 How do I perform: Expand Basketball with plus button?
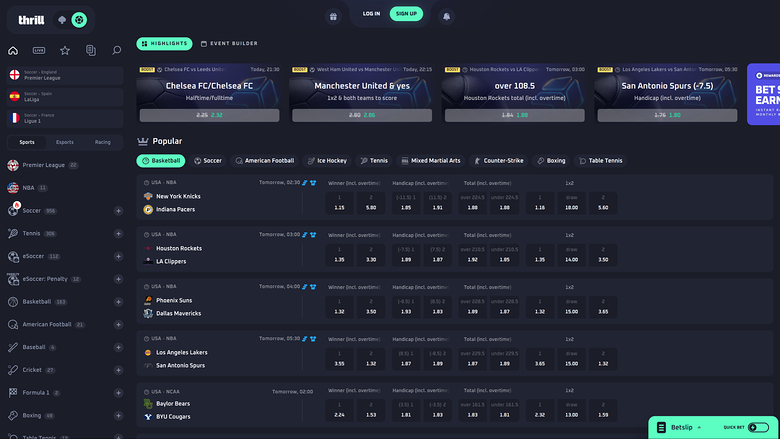(x=118, y=302)
